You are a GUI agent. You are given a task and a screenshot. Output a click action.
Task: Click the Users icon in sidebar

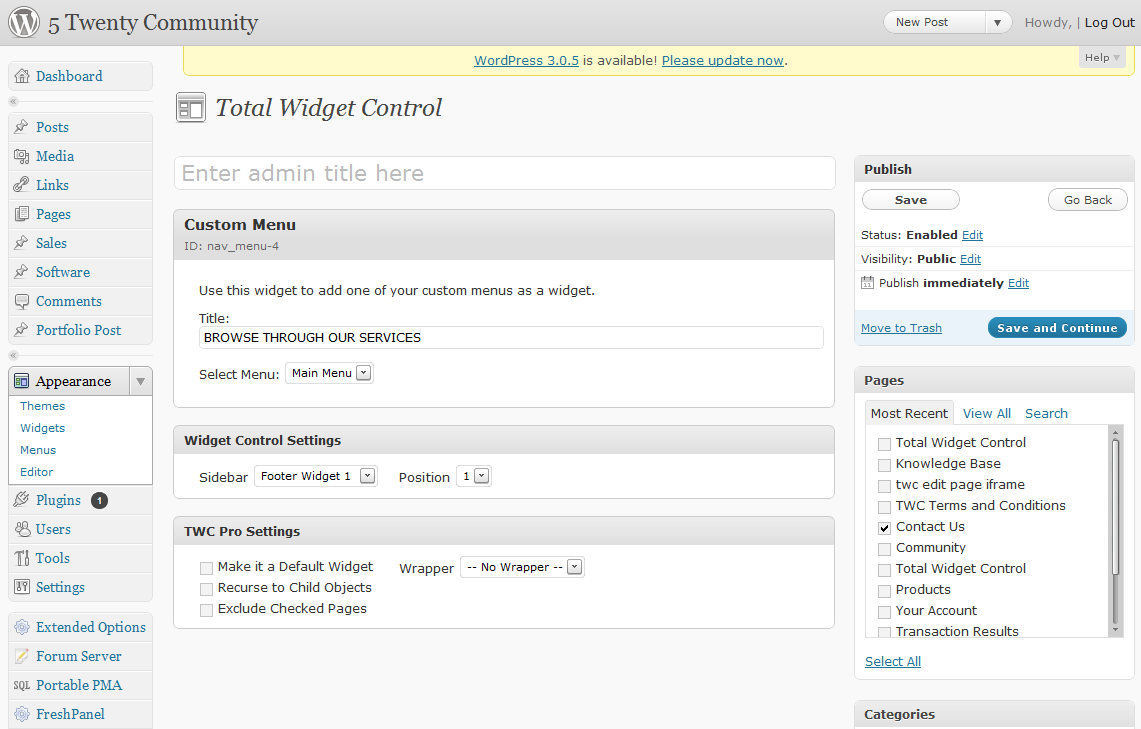[x=22, y=529]
